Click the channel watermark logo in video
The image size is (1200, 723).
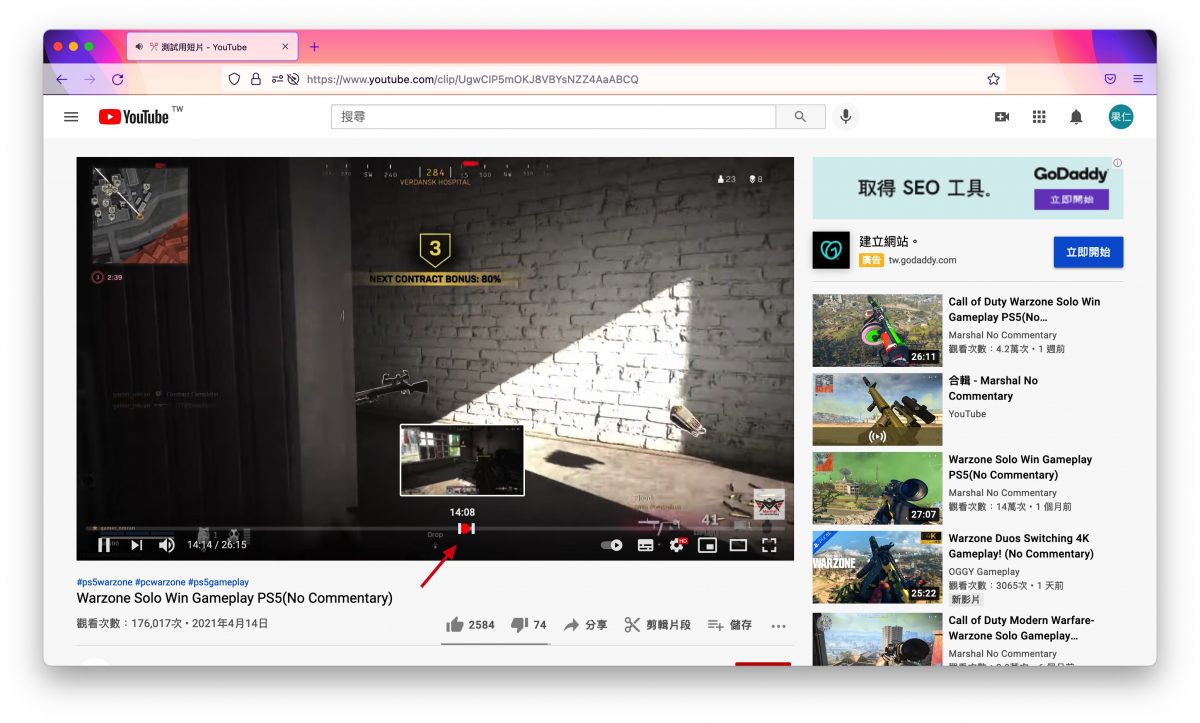coord(769,504)
